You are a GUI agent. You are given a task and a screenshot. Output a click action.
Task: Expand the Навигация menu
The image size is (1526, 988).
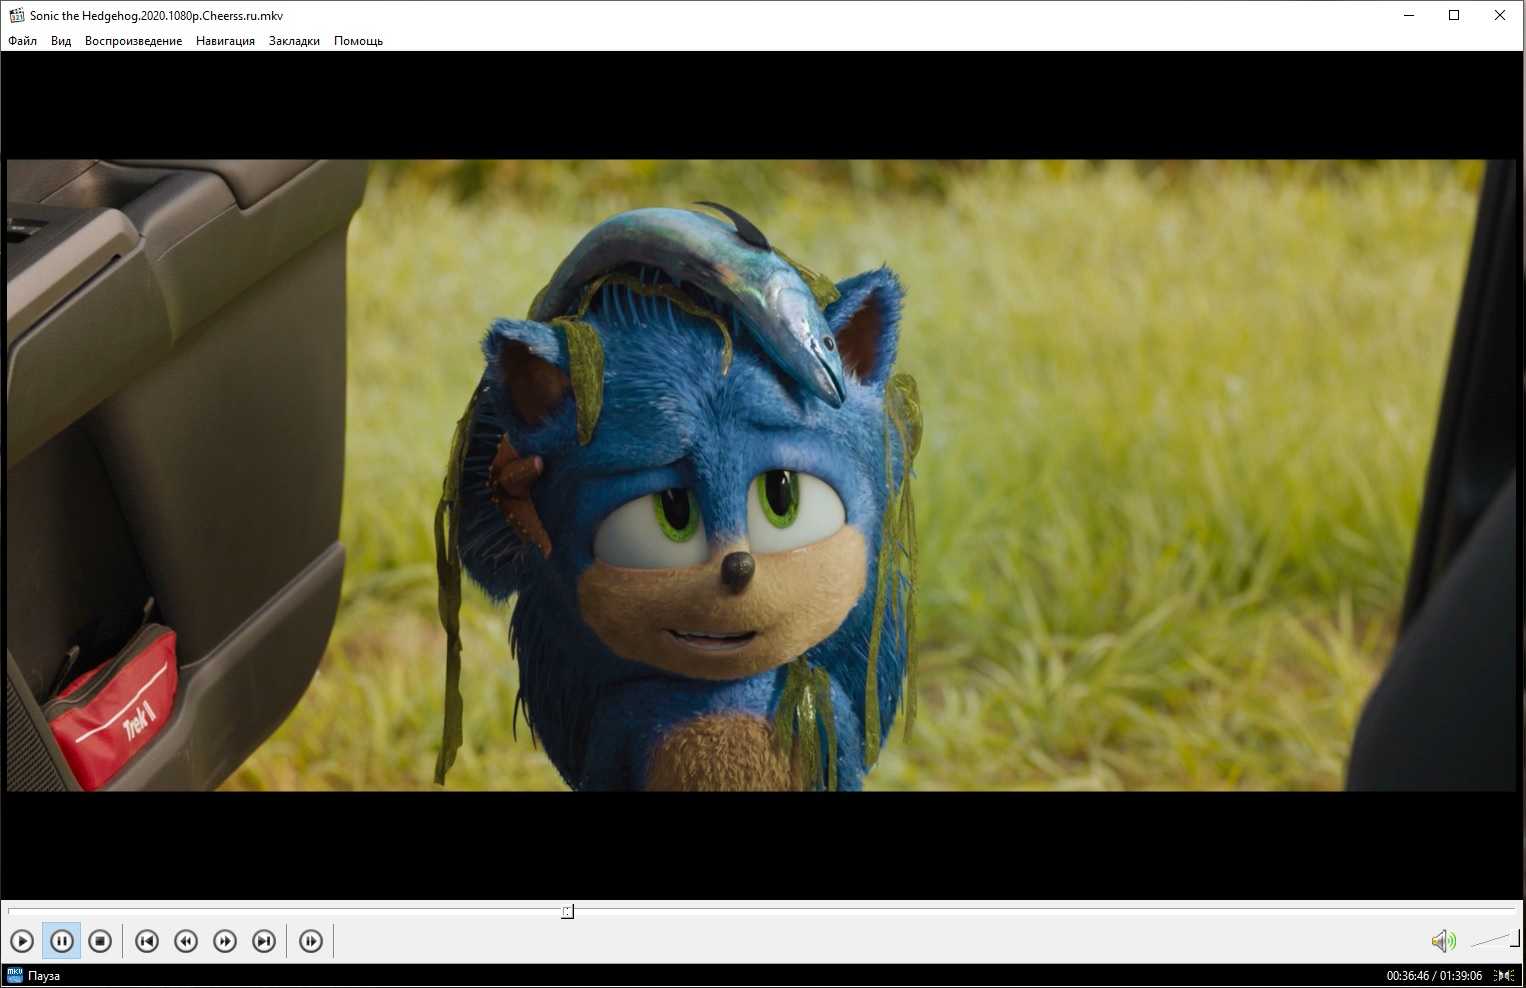[x=225, y=41]
